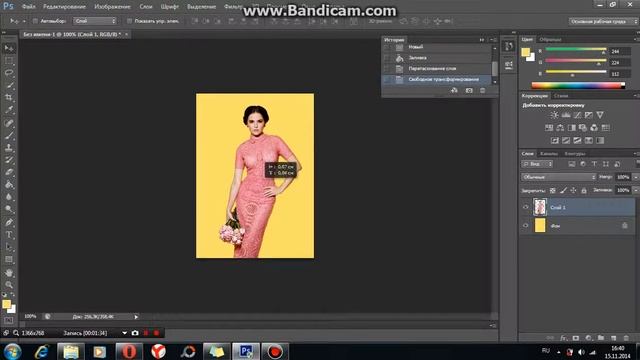Open the Редактирование menu
This screenshot has height=360, width=640.
[64, 7]
